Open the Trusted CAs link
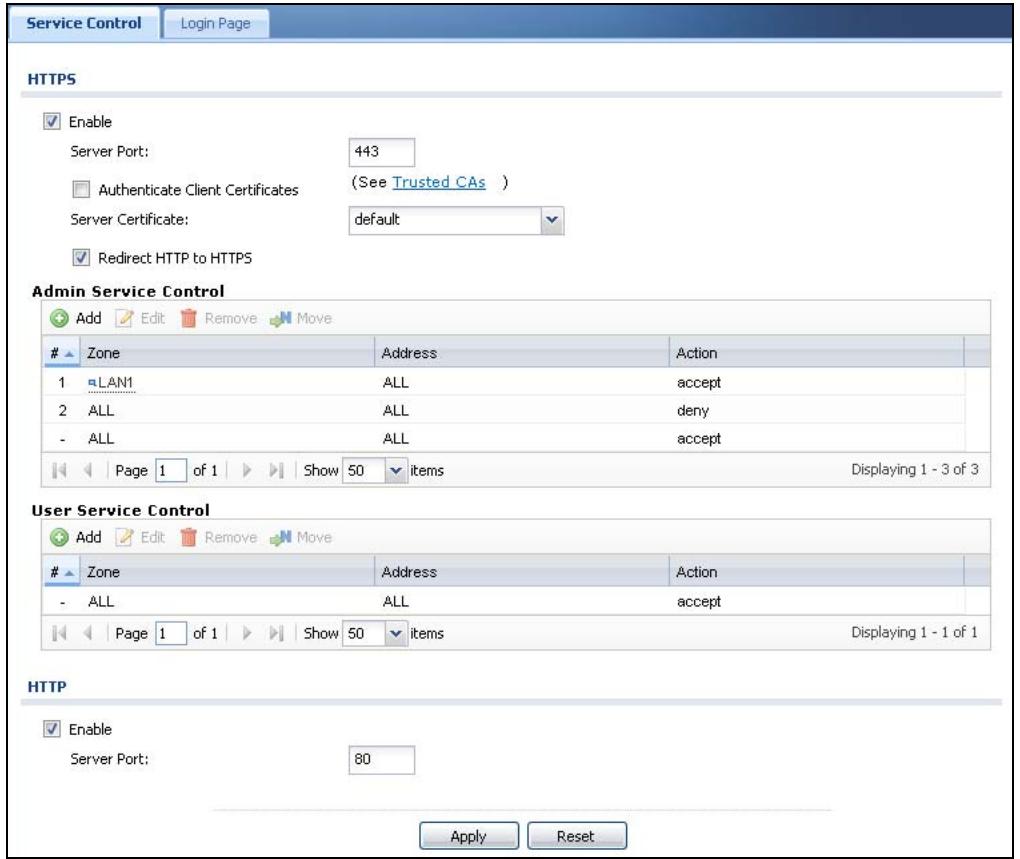This screenshot has height=859, width=1020. pos(439,183)
